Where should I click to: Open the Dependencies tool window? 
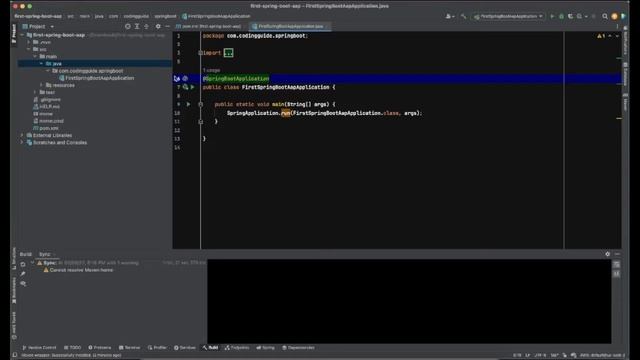click(x=298, y=348)
